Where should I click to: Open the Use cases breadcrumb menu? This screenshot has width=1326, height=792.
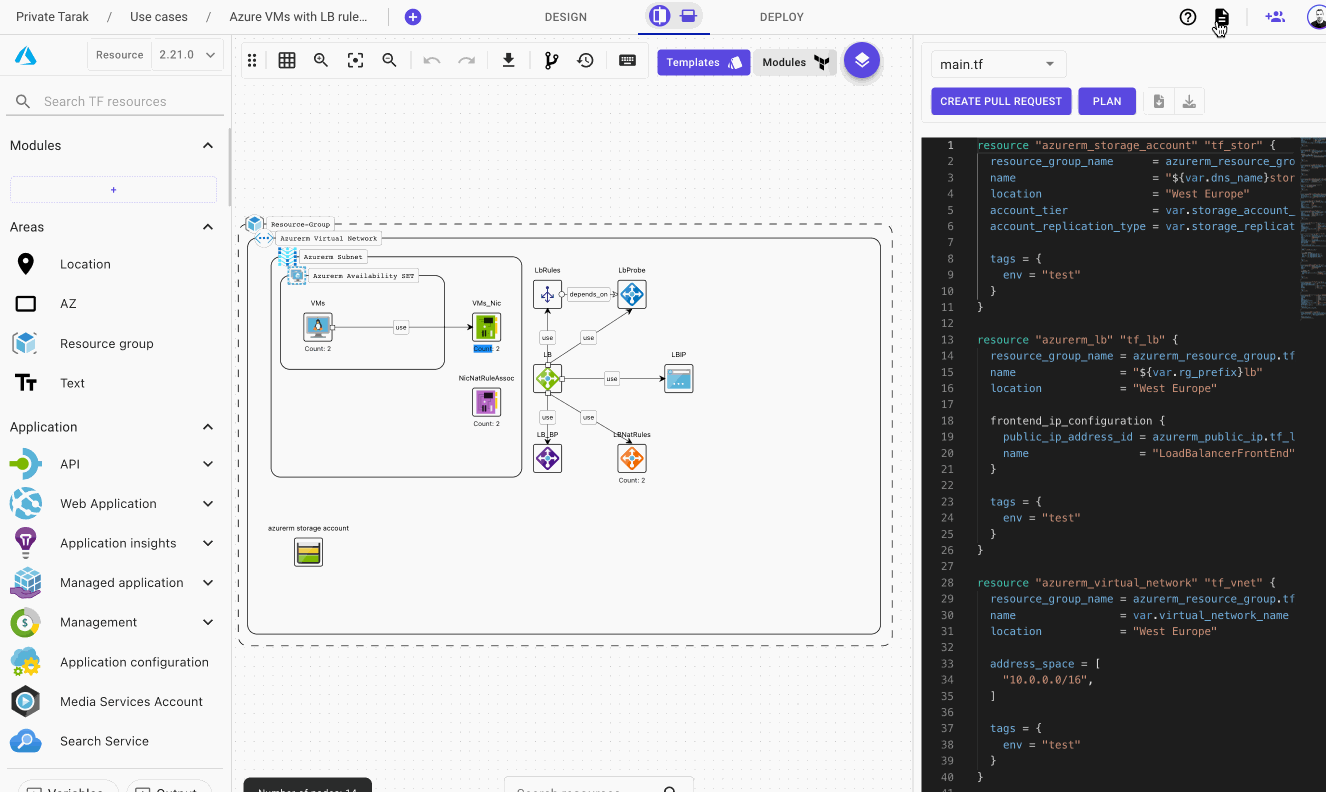[x=158, y=16]
